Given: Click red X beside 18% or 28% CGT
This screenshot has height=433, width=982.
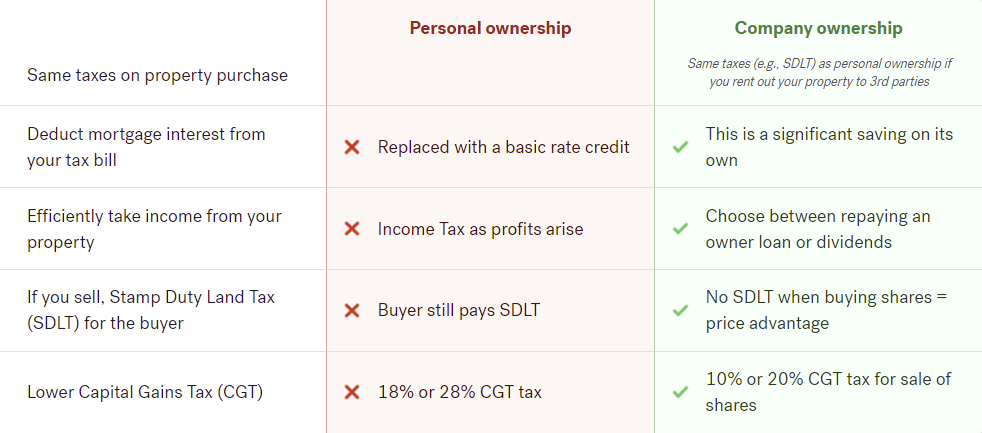Looking at the screenshot, I should (x=352, y=392).
